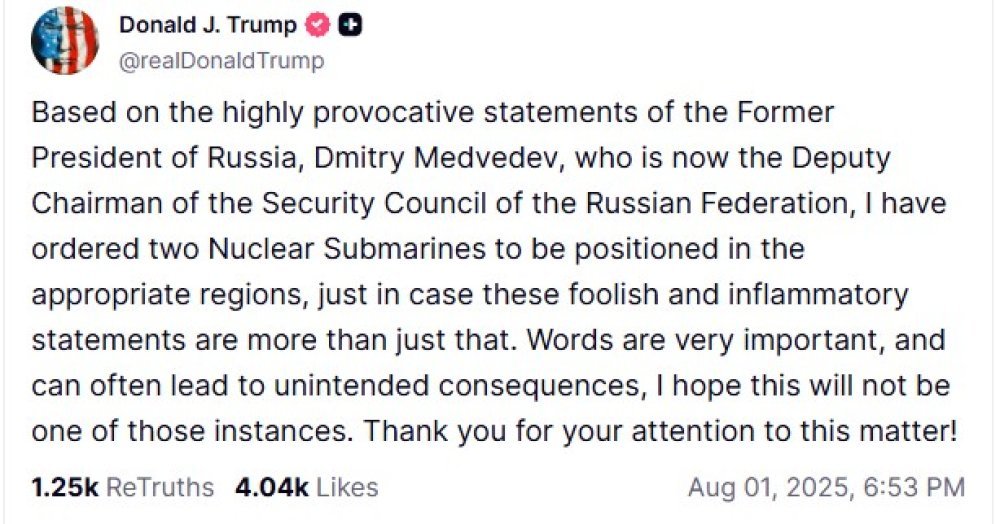Viewport: 1000px width, 524px height.
Task: View the 4.04k Likes count
Action: click(272, 488)
